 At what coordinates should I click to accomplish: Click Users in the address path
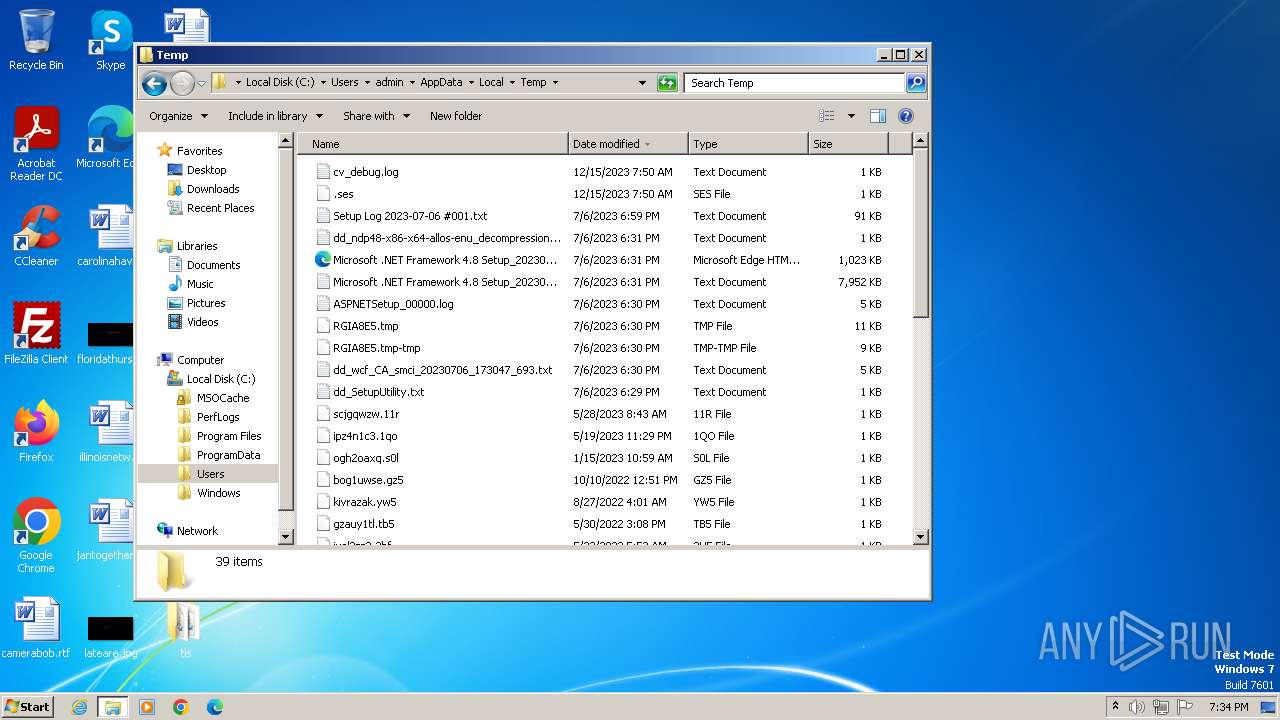click(344, 83)
